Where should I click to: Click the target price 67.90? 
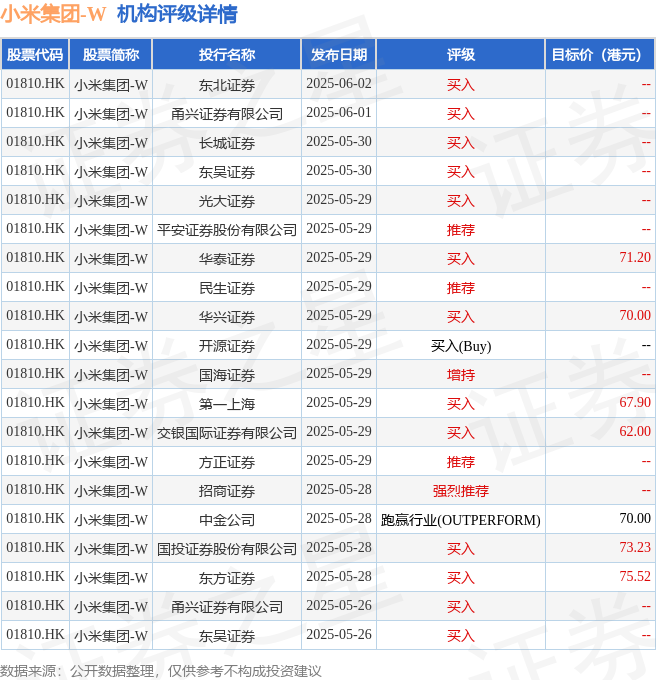click(x=635, y=402)
